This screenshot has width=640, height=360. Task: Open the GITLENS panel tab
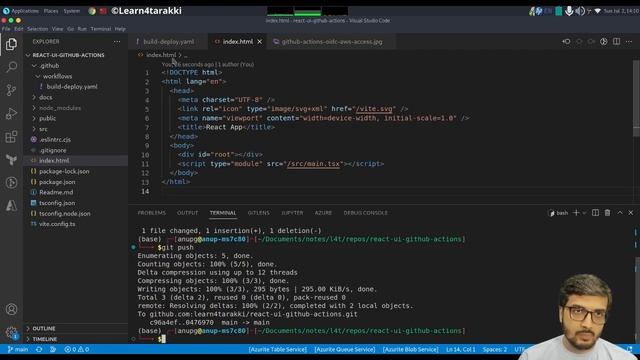click(258, 213)
